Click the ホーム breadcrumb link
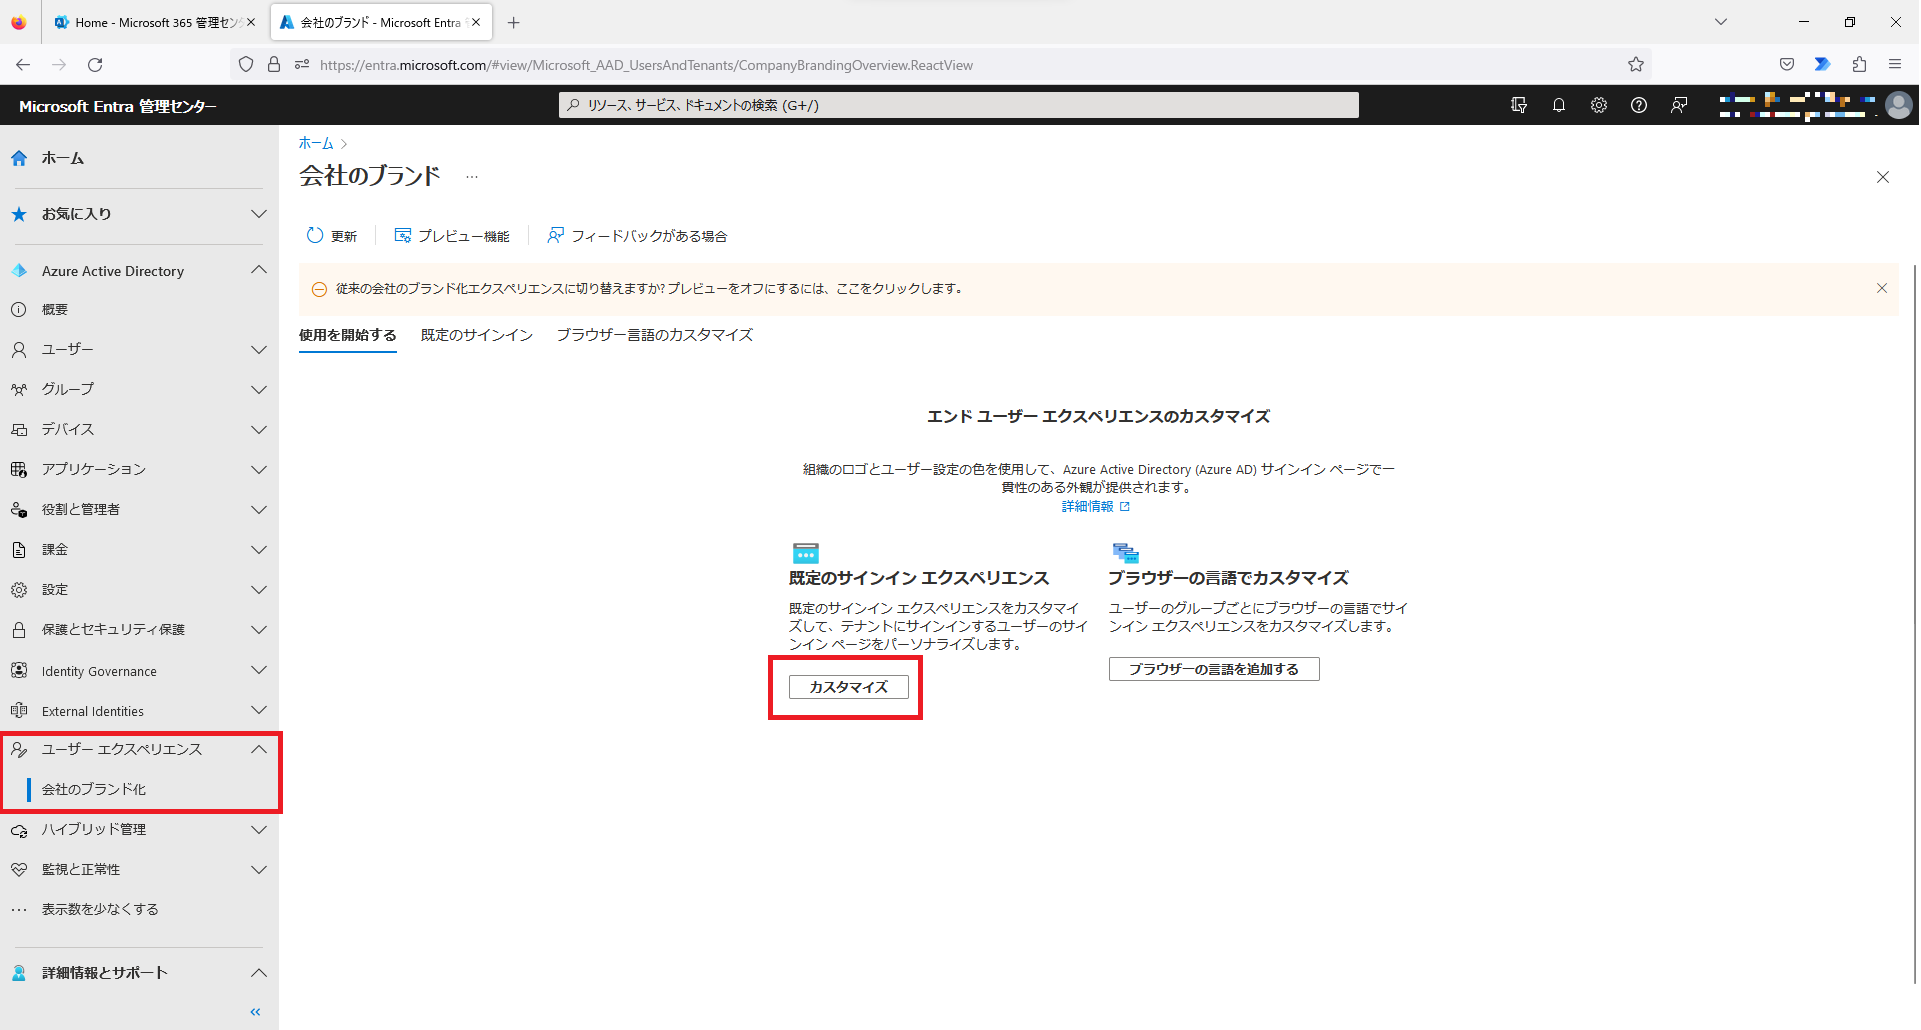Image resolution: width=1921 pixels, height=1030 pixels. (316, 143)
